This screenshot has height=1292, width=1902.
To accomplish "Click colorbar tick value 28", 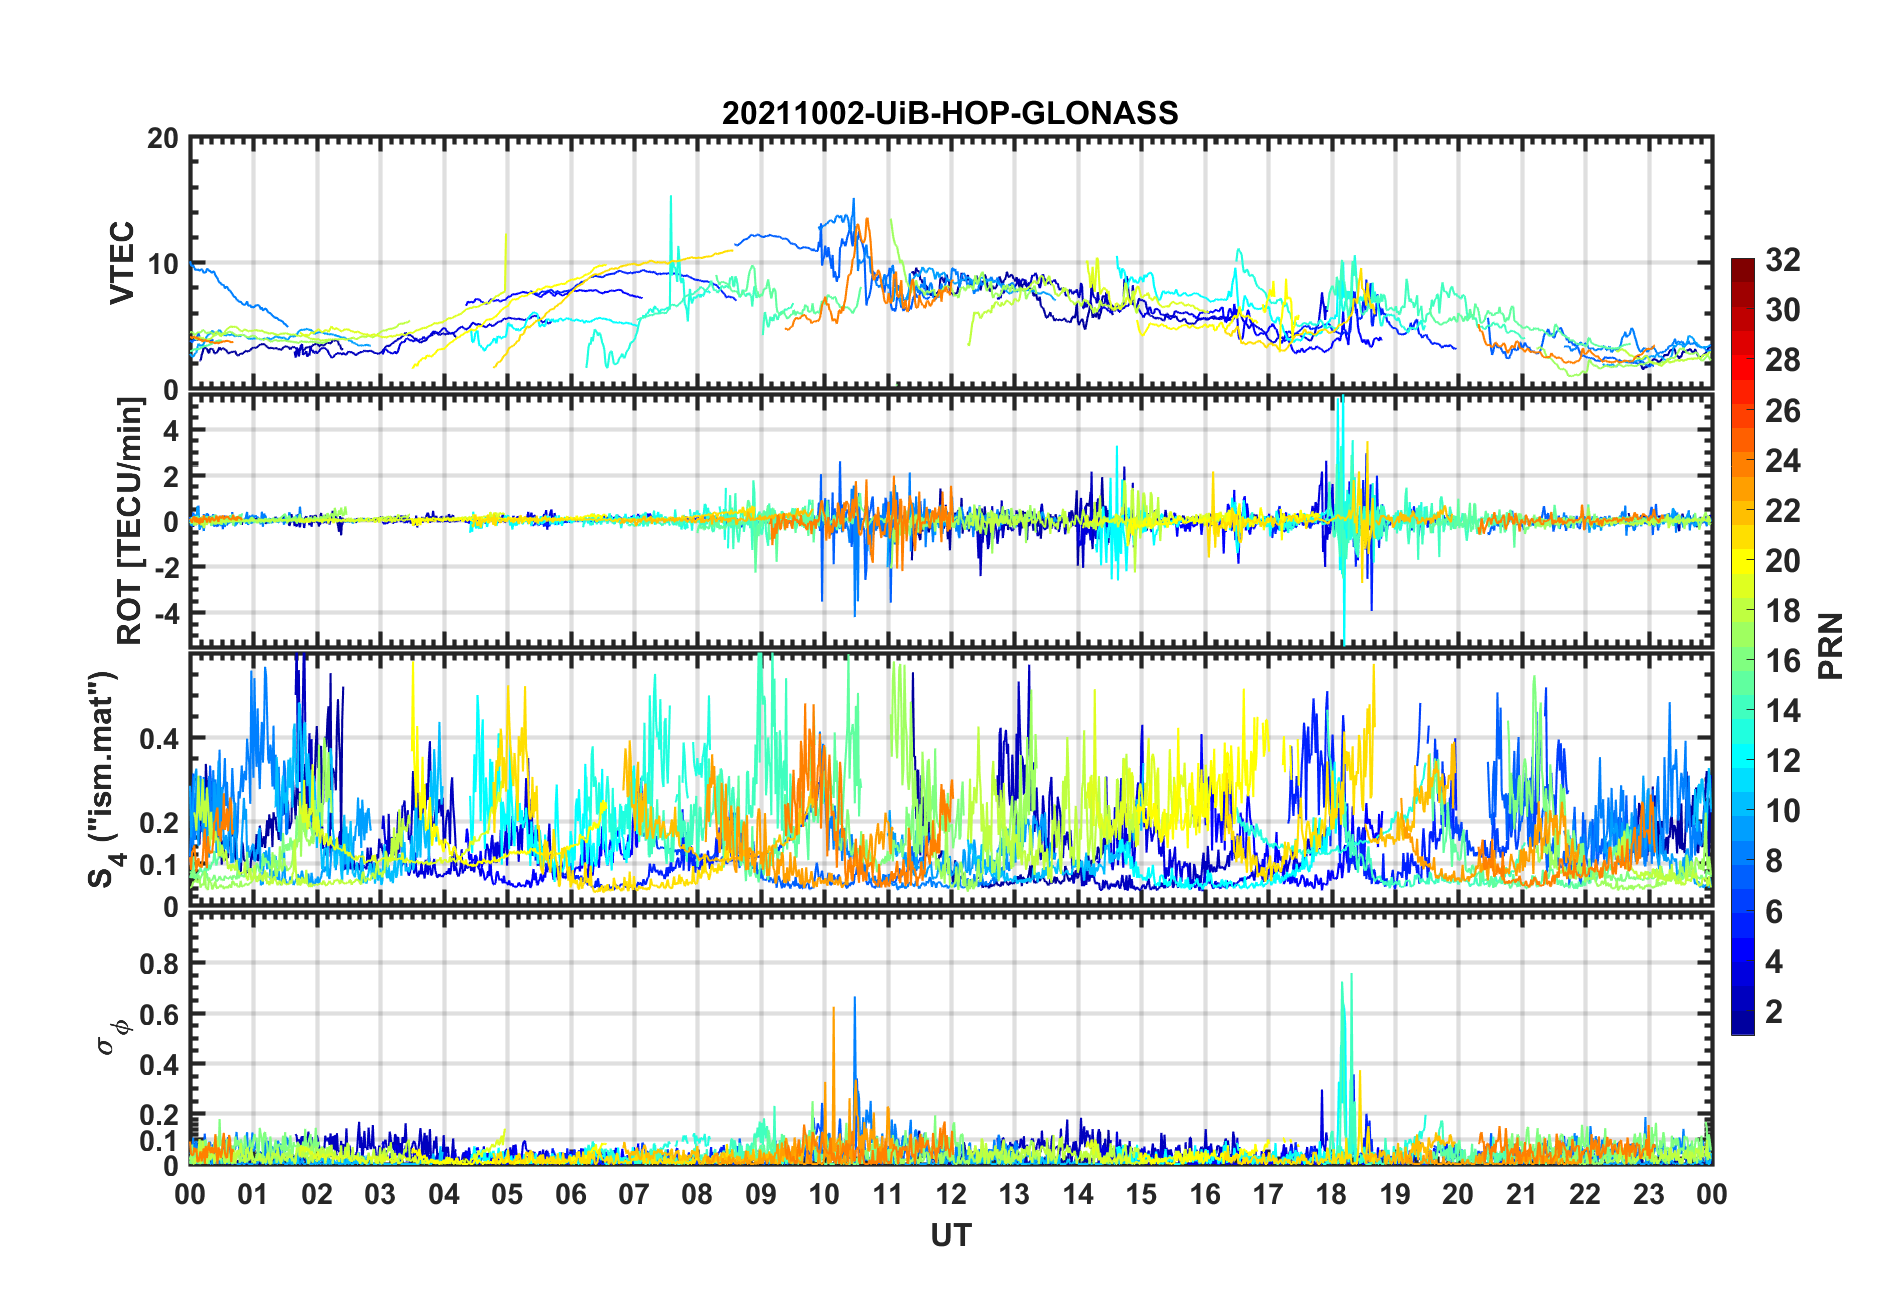I will click(x=1783, y=360).
